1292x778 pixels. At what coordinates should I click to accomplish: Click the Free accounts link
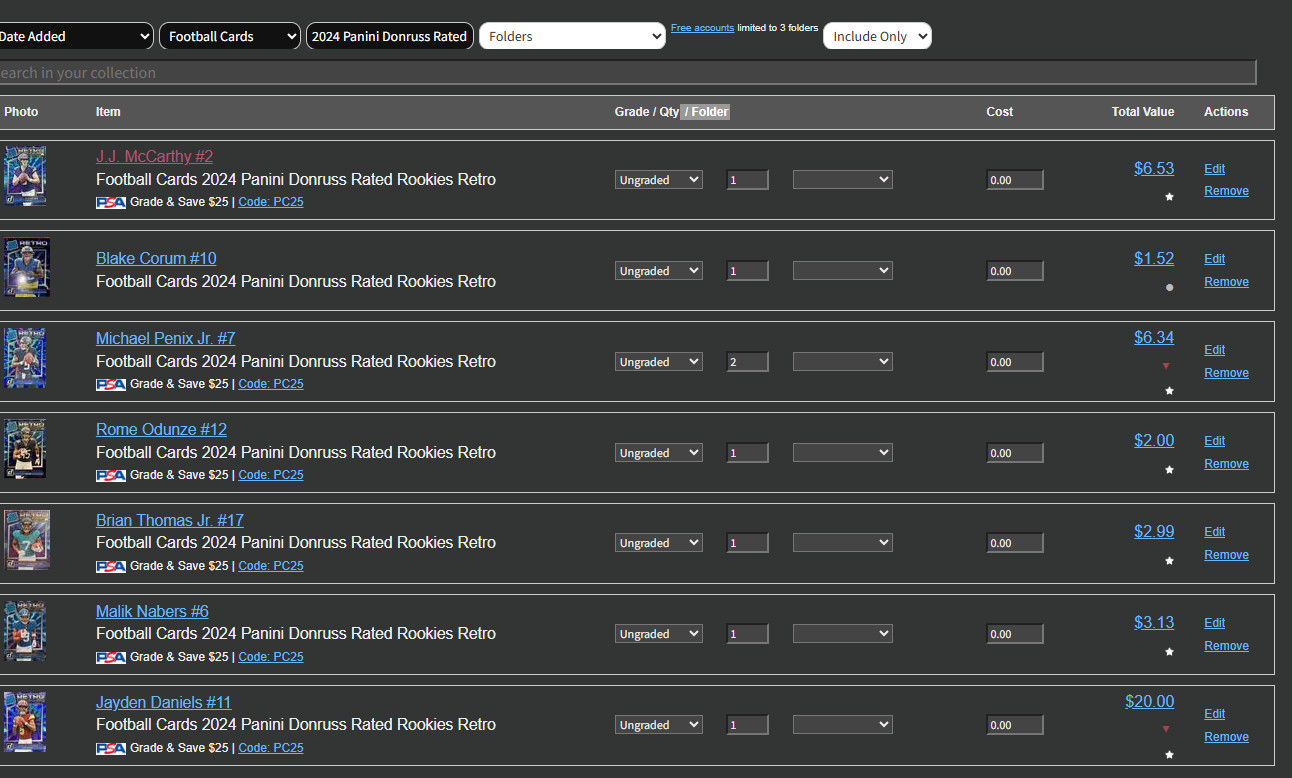tap(702, 28)
